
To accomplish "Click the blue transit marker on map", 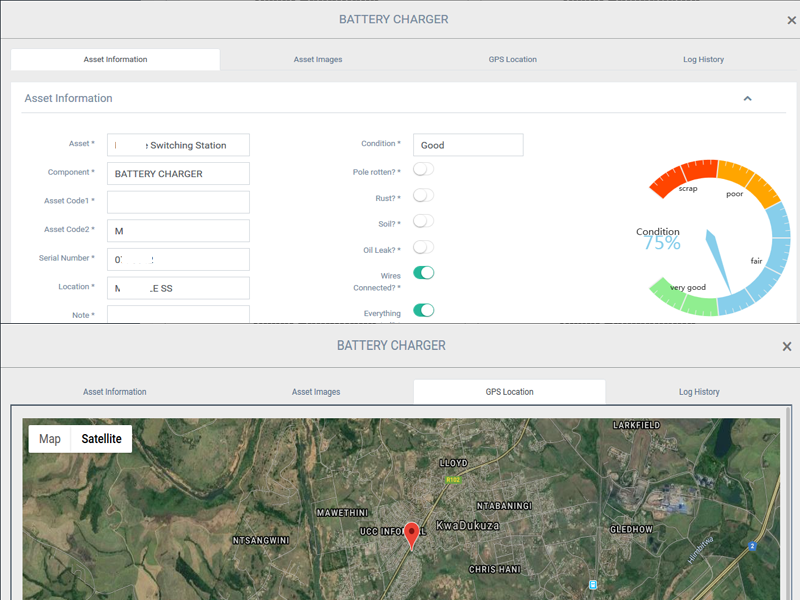I will (x=594, y=585).
